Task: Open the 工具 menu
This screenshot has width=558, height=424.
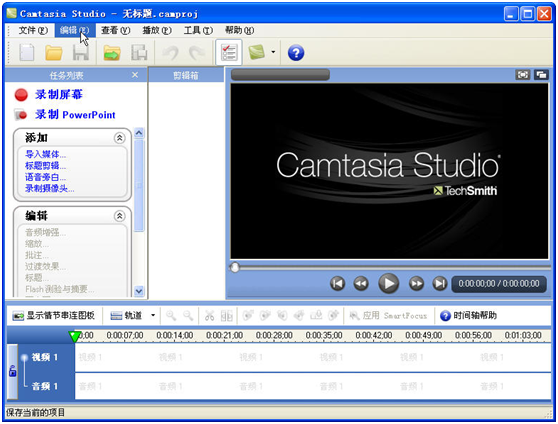Action: tap(198, 31)
